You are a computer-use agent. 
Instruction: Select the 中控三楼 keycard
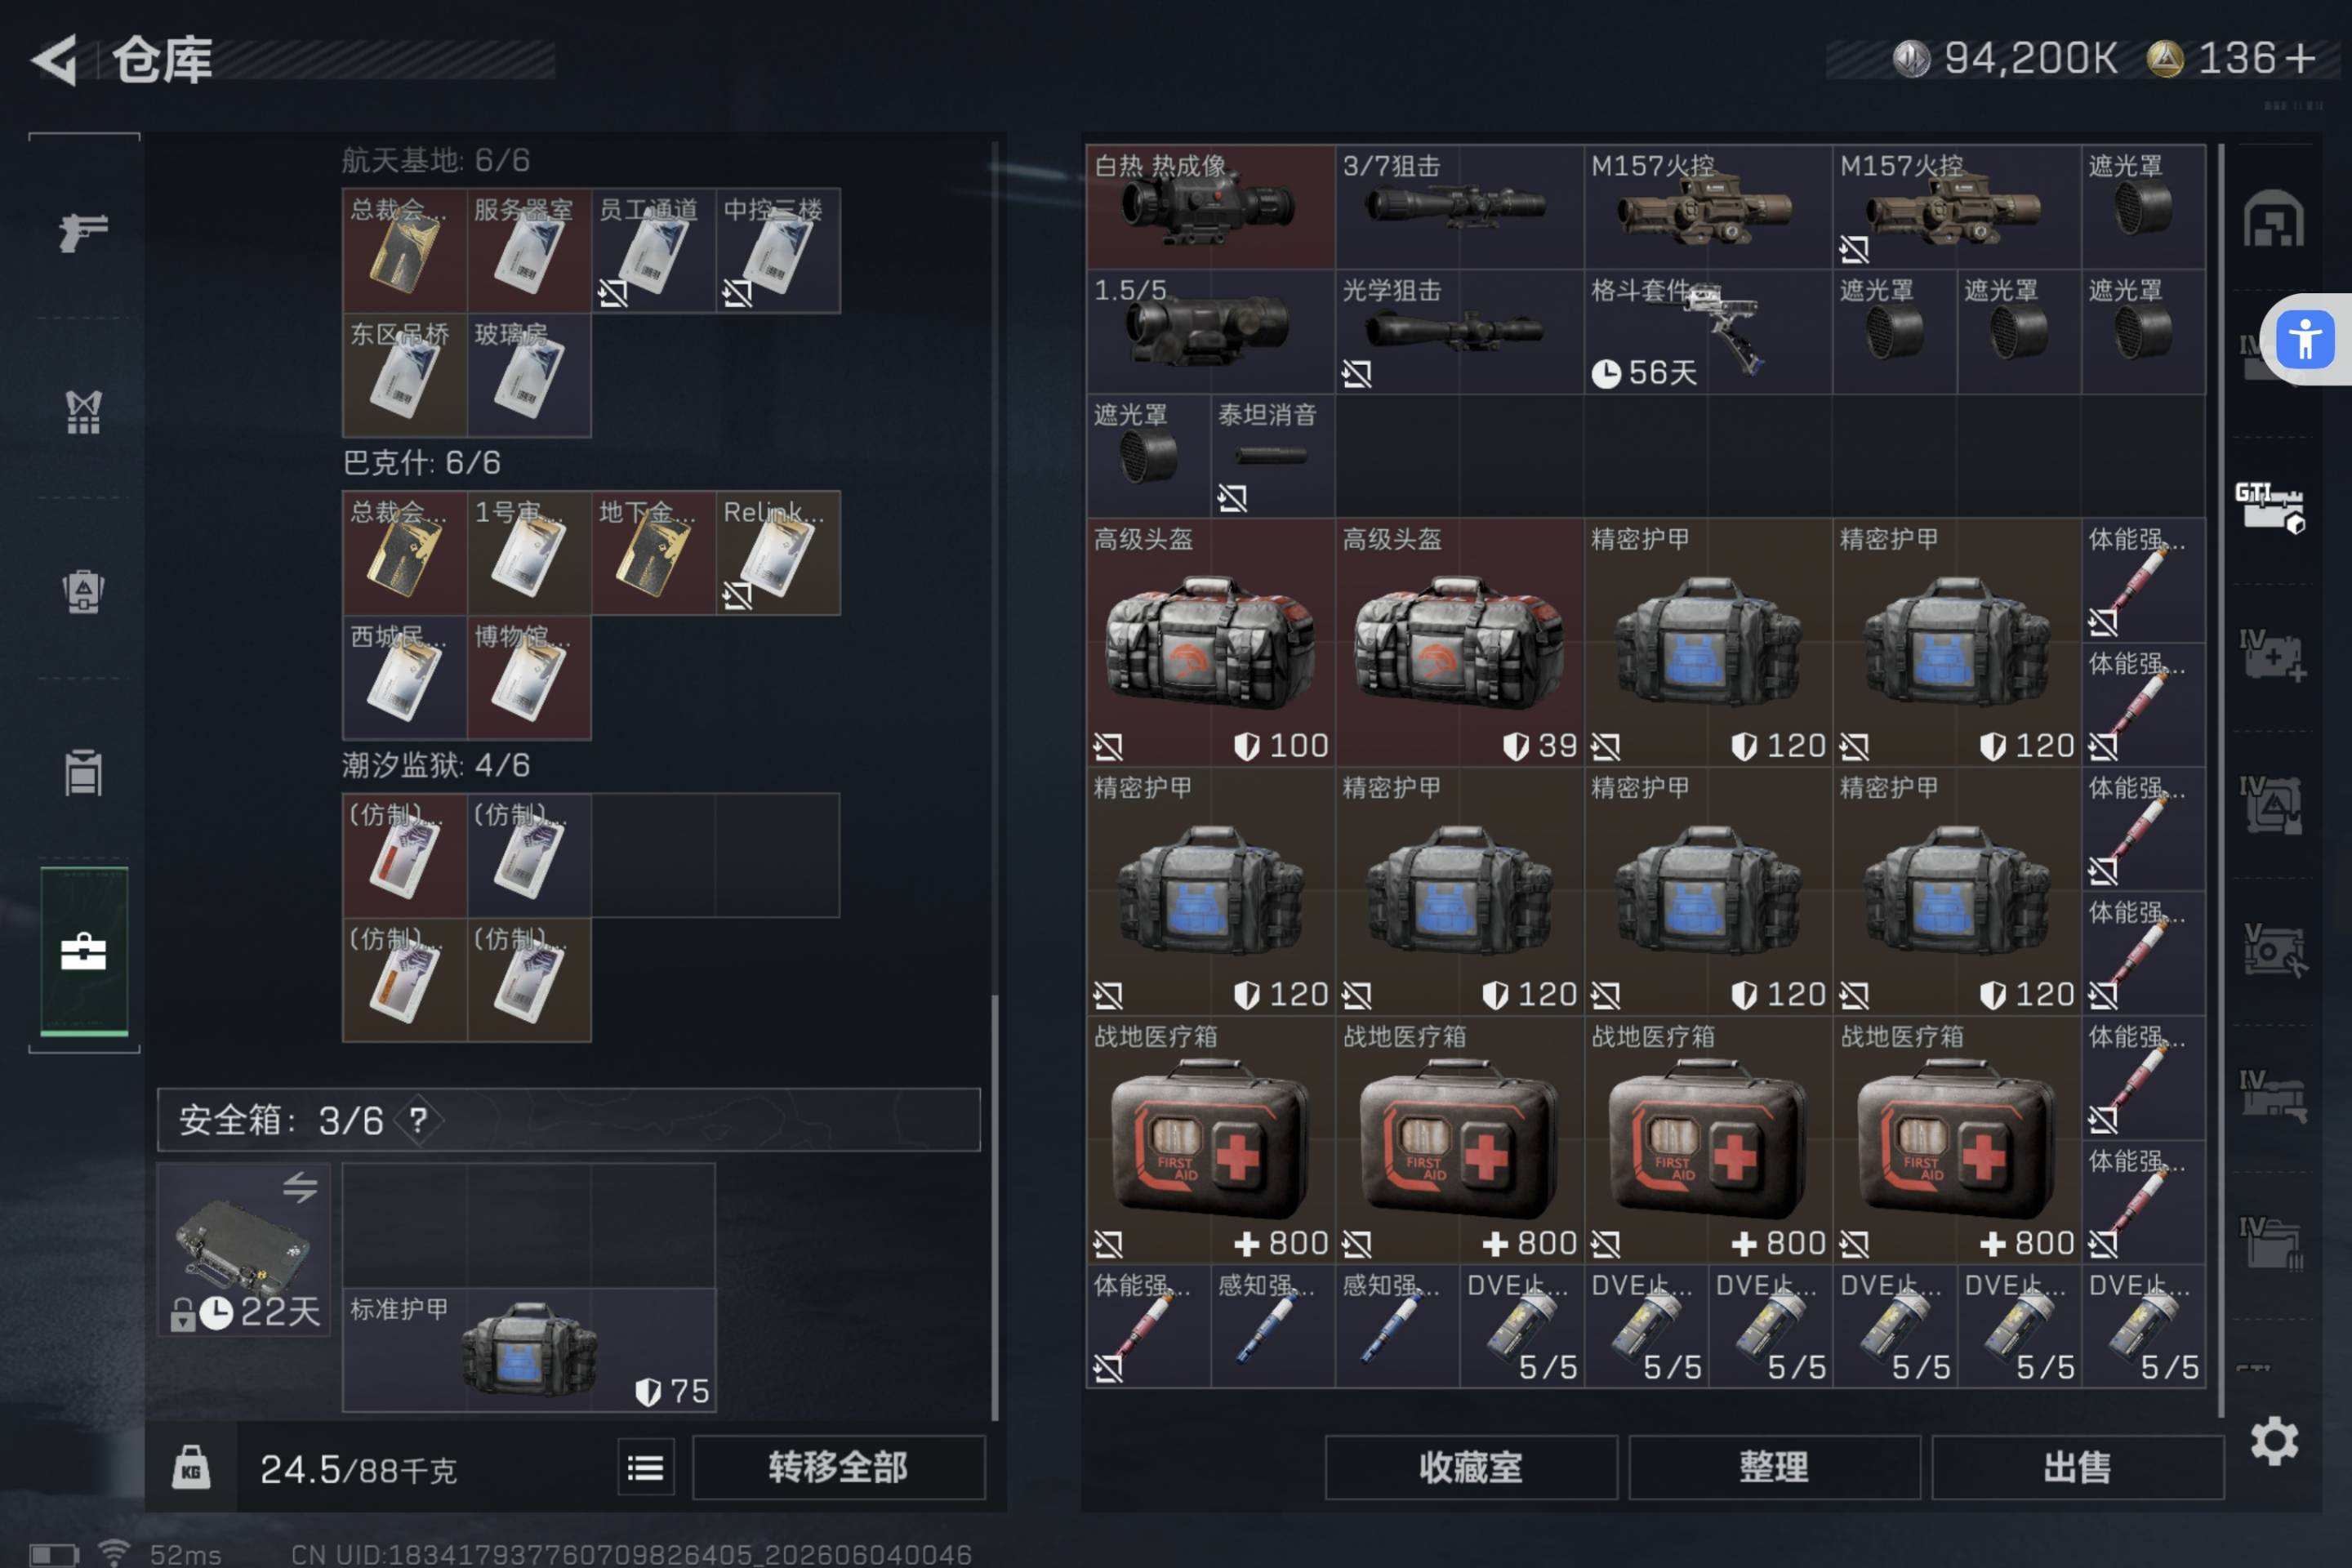[777, 251]
